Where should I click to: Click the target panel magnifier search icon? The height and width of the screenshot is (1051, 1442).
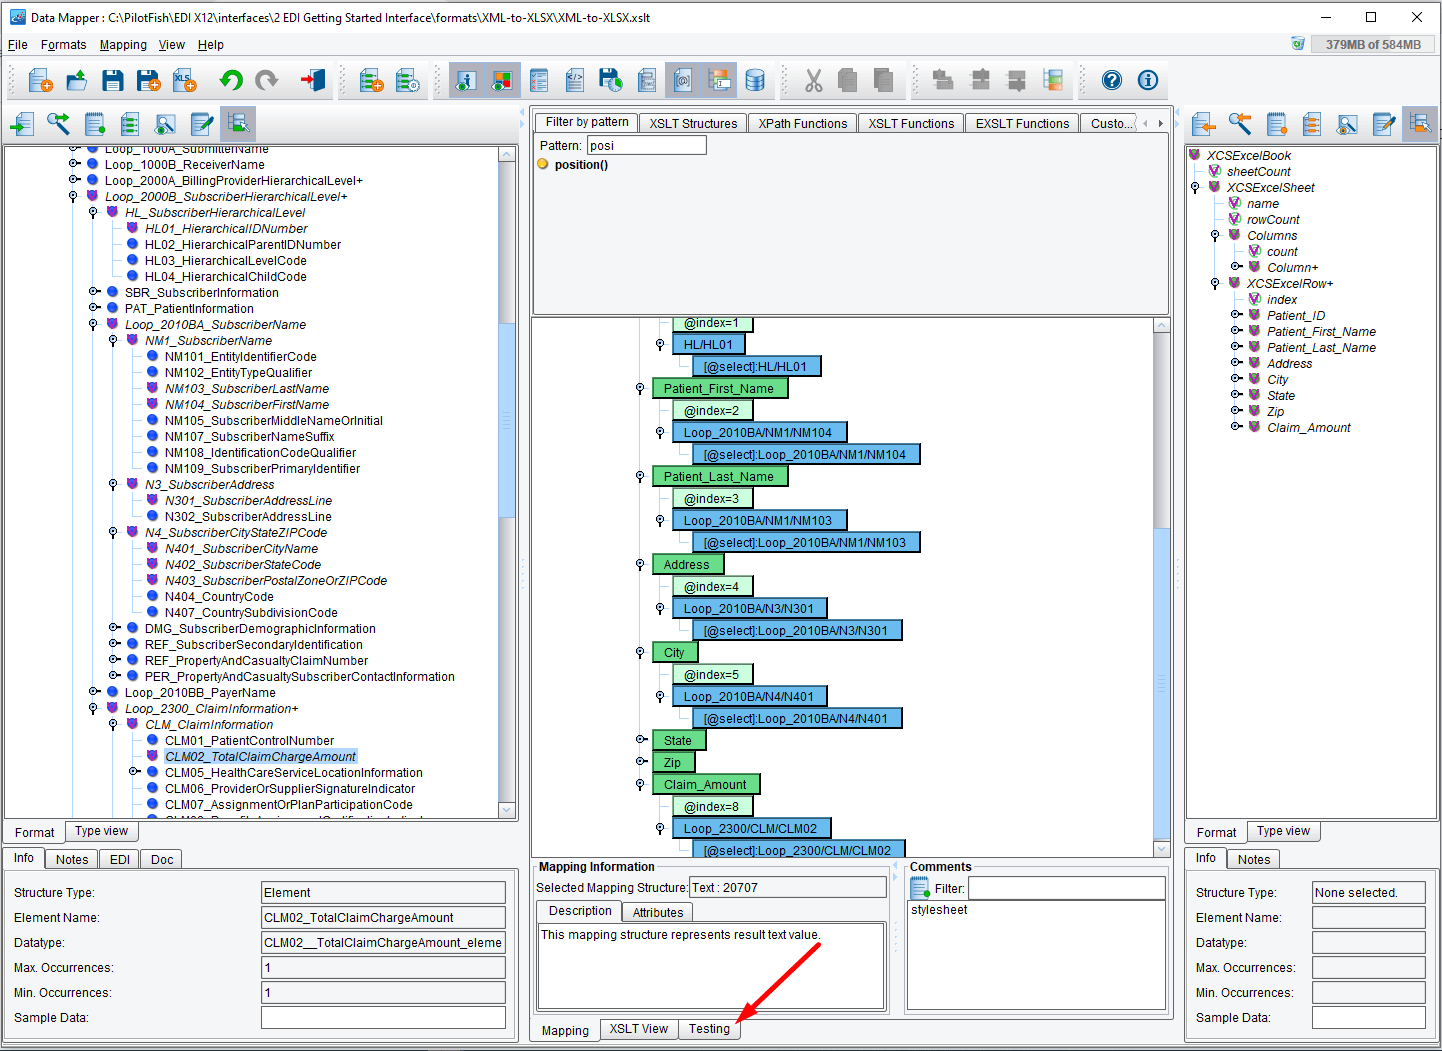pos(1240,124)
